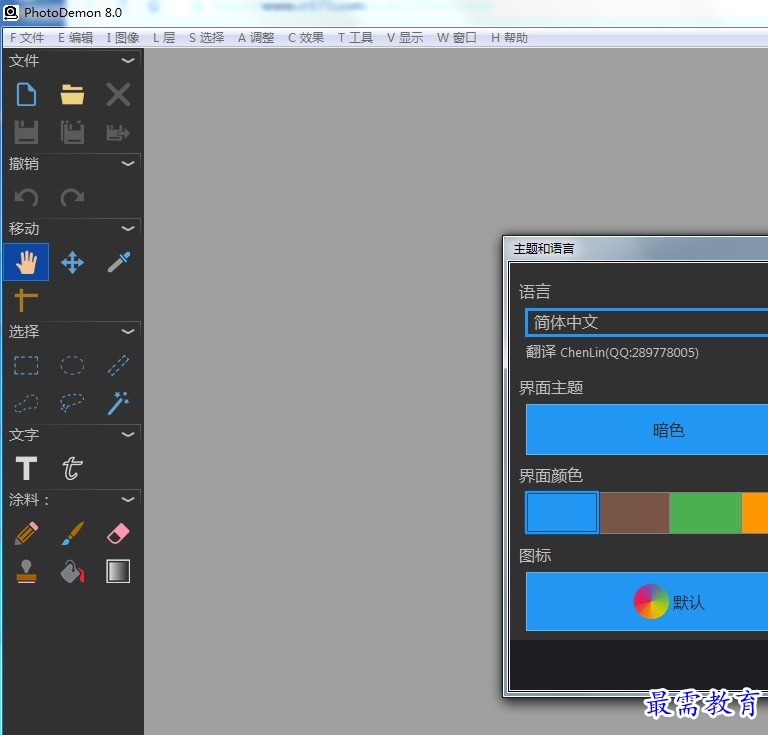768x735 pixels.
Task: Pick the green interface color swatch
Action: pos(705,512)
